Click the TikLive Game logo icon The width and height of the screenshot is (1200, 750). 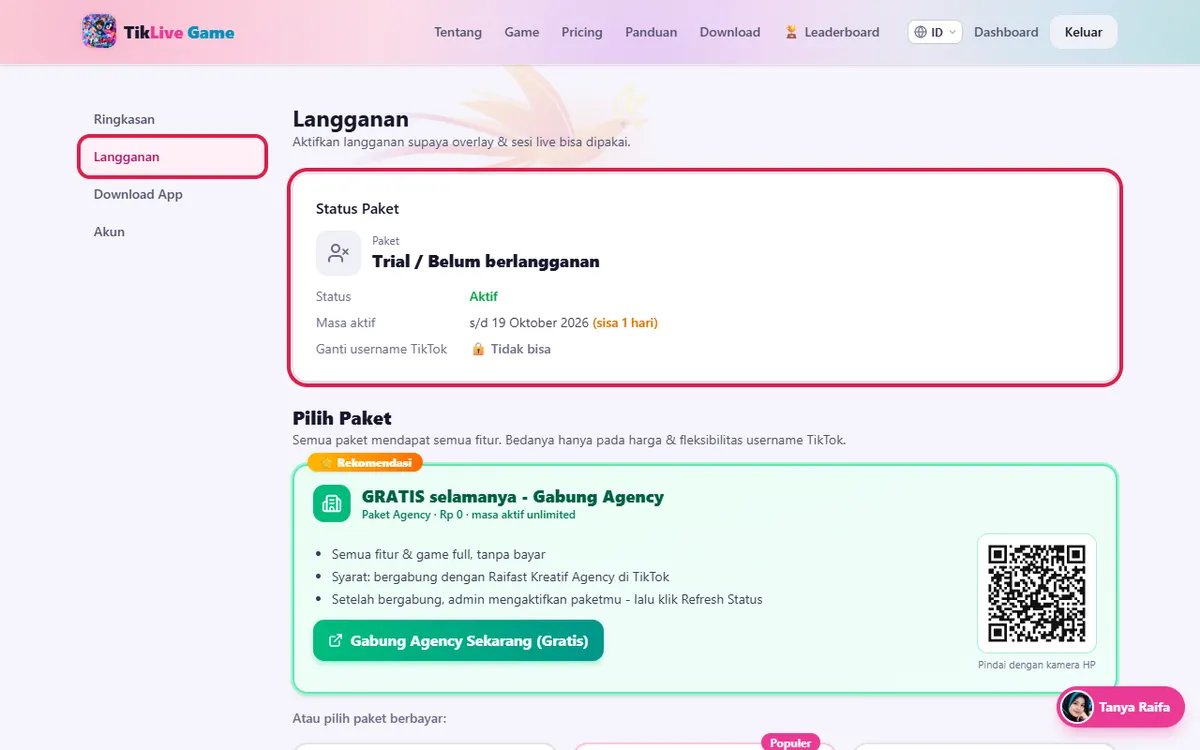tap(99, 32)
